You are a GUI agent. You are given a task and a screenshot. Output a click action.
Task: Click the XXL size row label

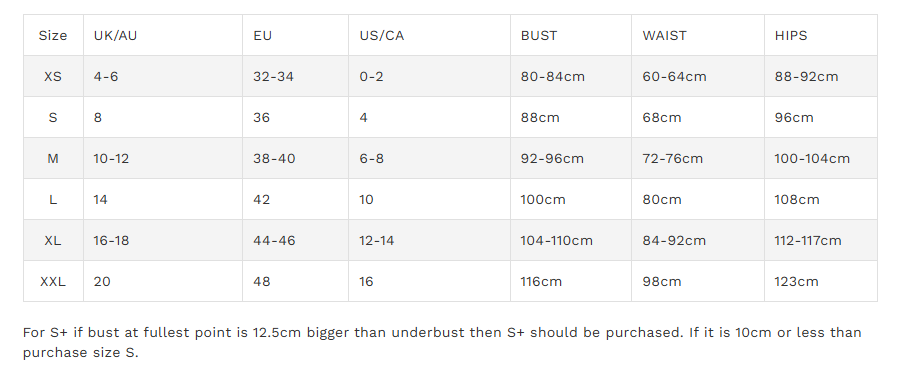point(53,281)
